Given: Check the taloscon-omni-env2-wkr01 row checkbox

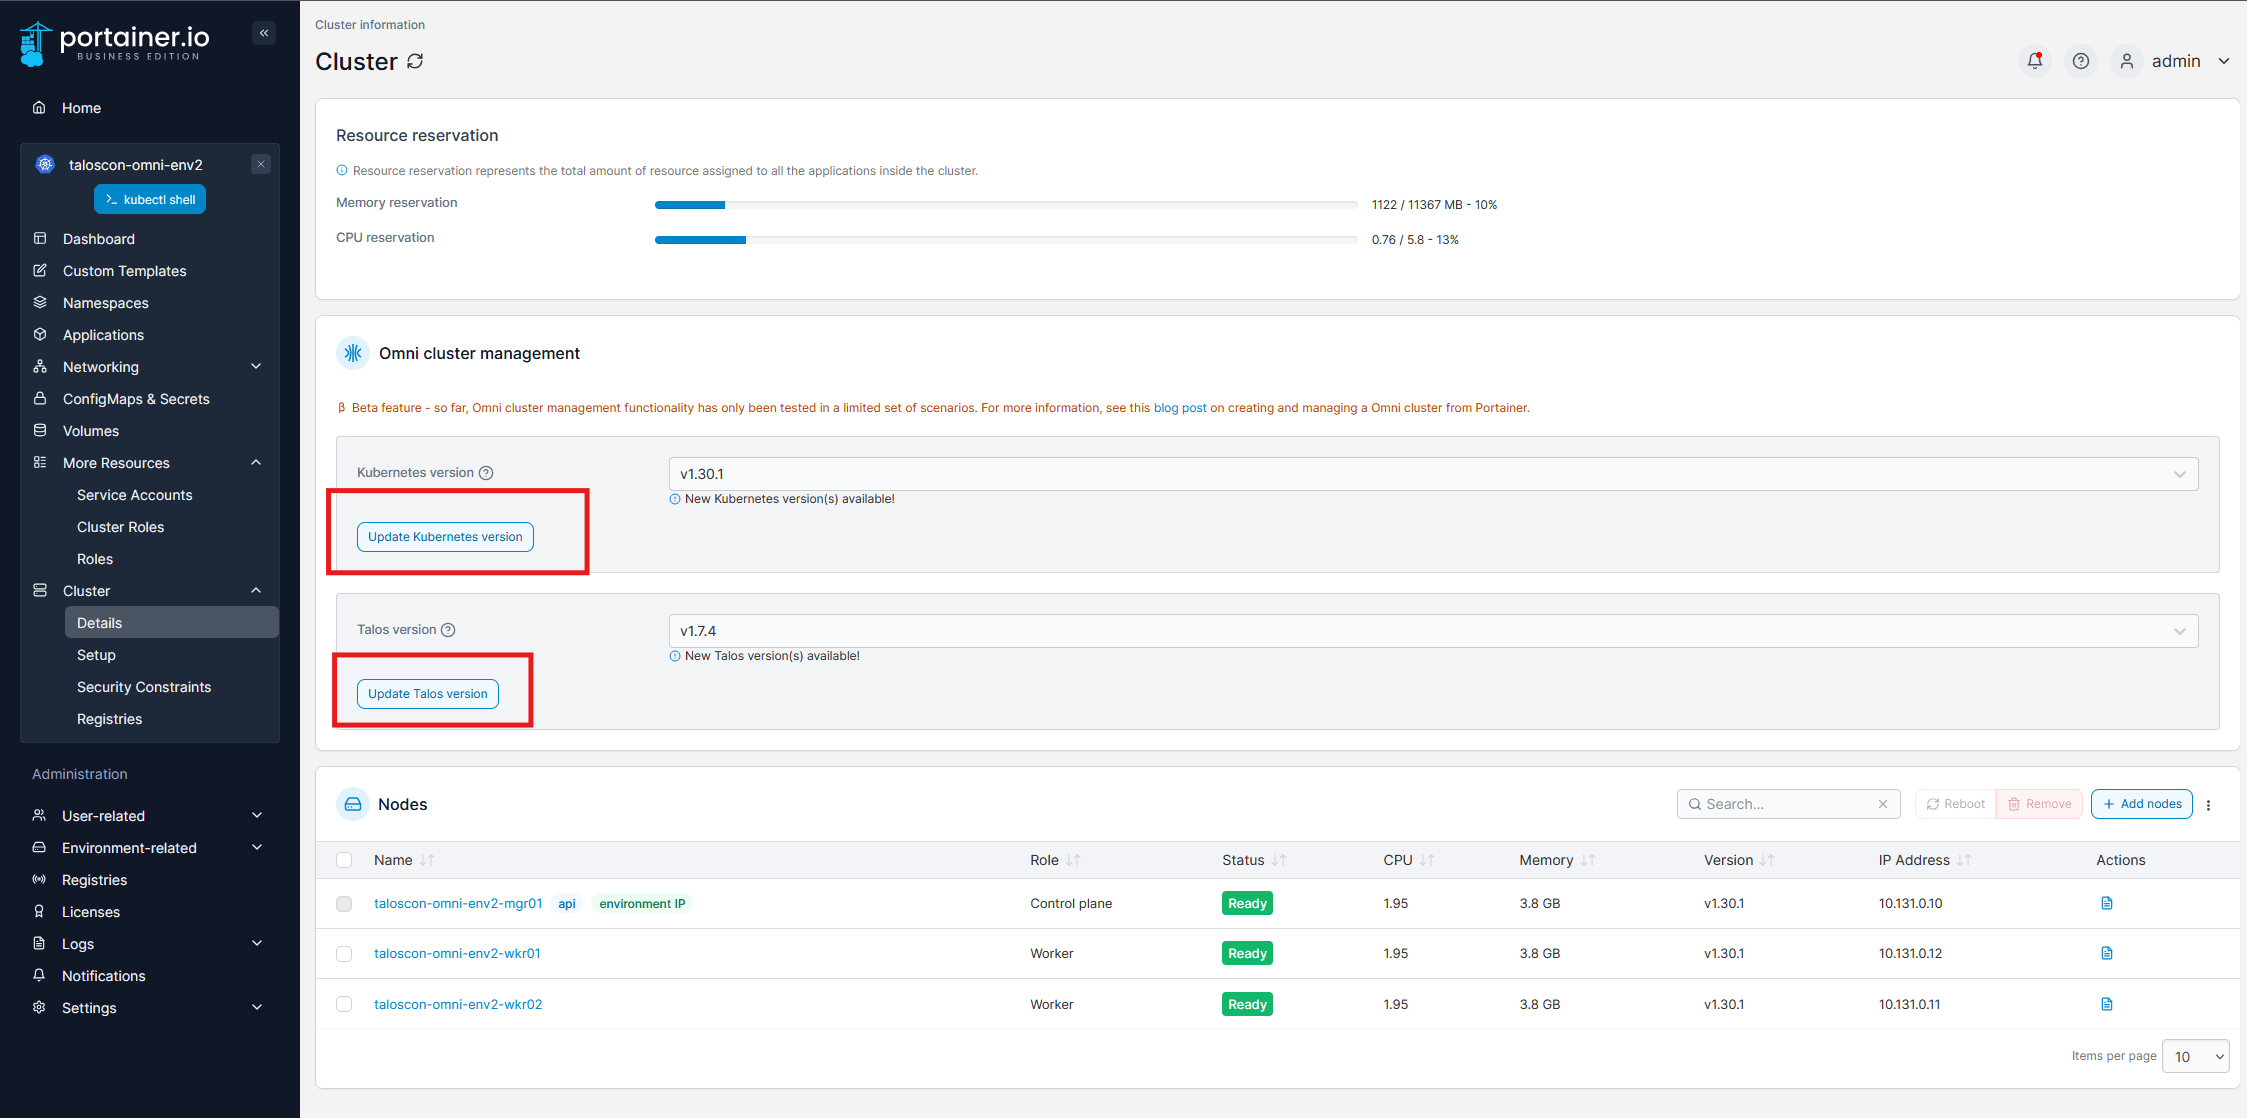Looking at the screenshot, I should 344,954.
